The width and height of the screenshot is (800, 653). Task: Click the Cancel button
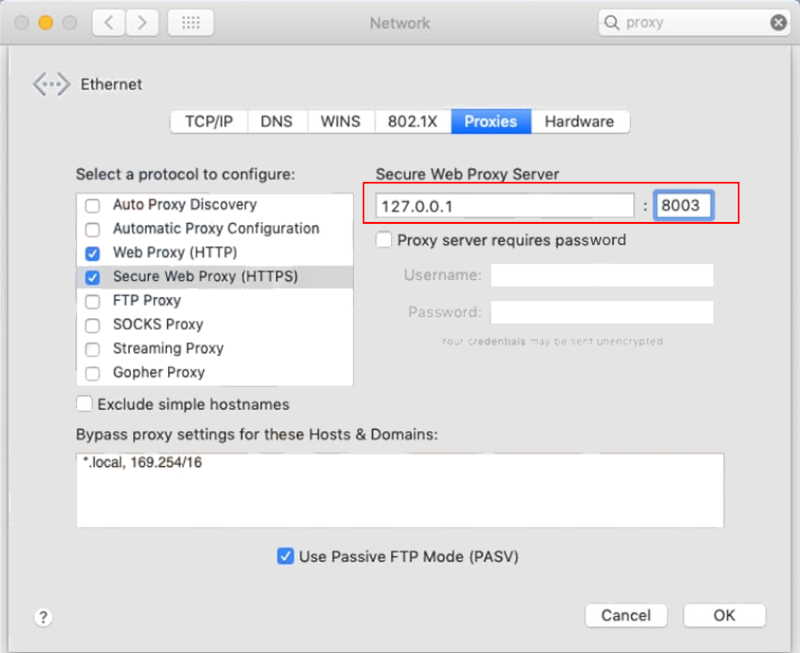coord(626,615)
